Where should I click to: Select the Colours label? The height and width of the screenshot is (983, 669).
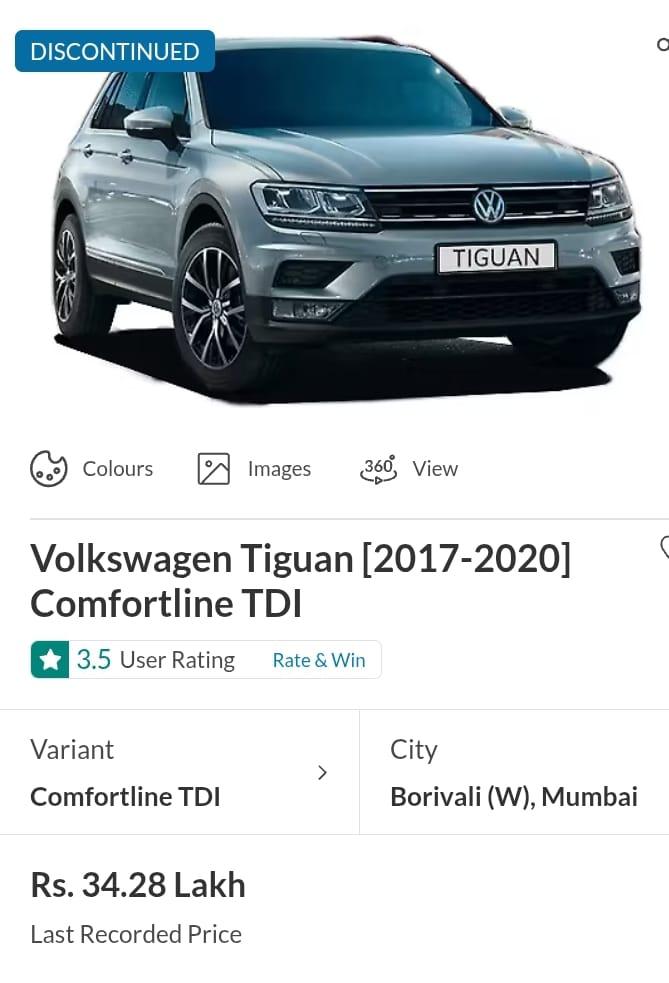[x=118, y=468]
